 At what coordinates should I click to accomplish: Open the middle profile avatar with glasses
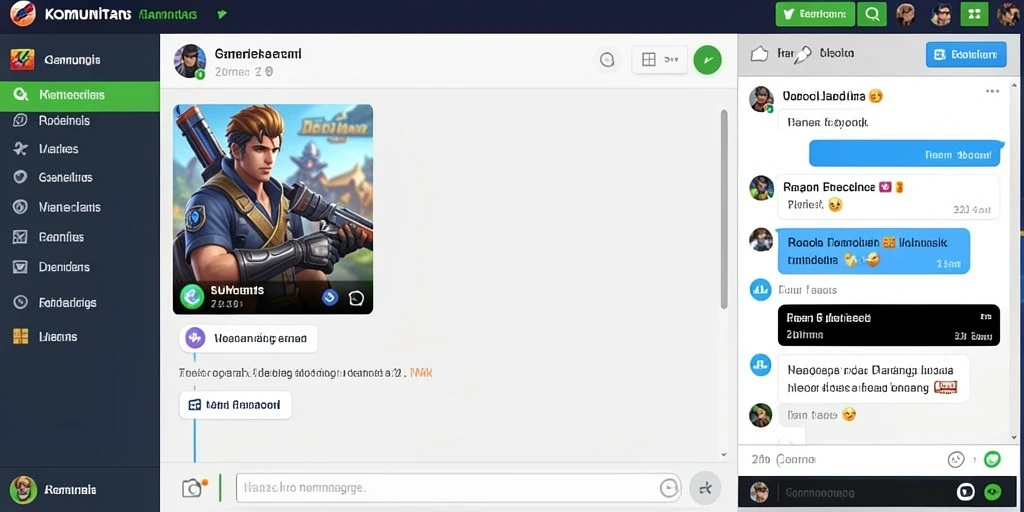[940, 14]
